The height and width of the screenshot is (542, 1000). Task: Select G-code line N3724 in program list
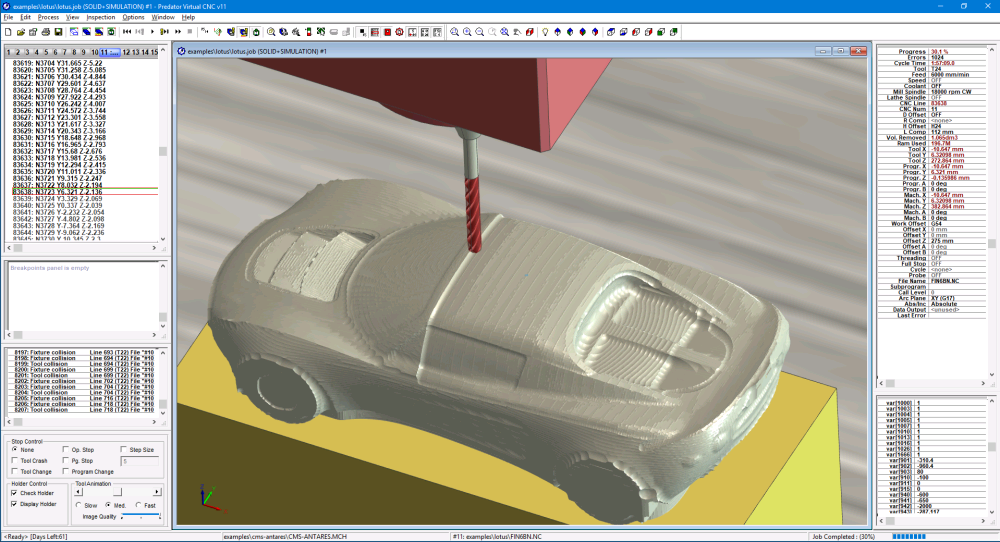(x=60, y=199)
